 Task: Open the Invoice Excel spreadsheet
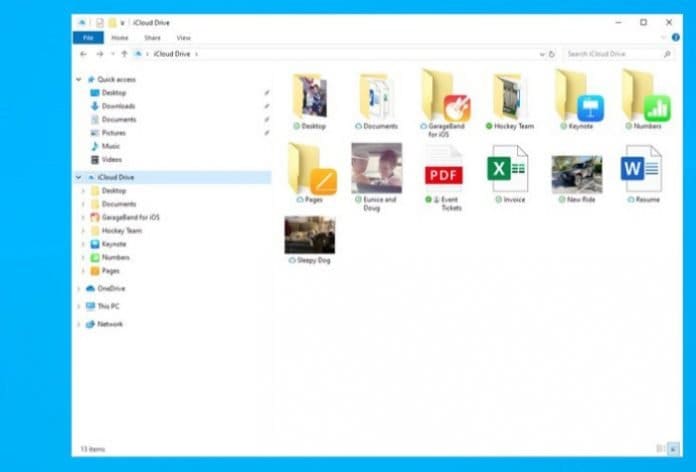[508, 170]
